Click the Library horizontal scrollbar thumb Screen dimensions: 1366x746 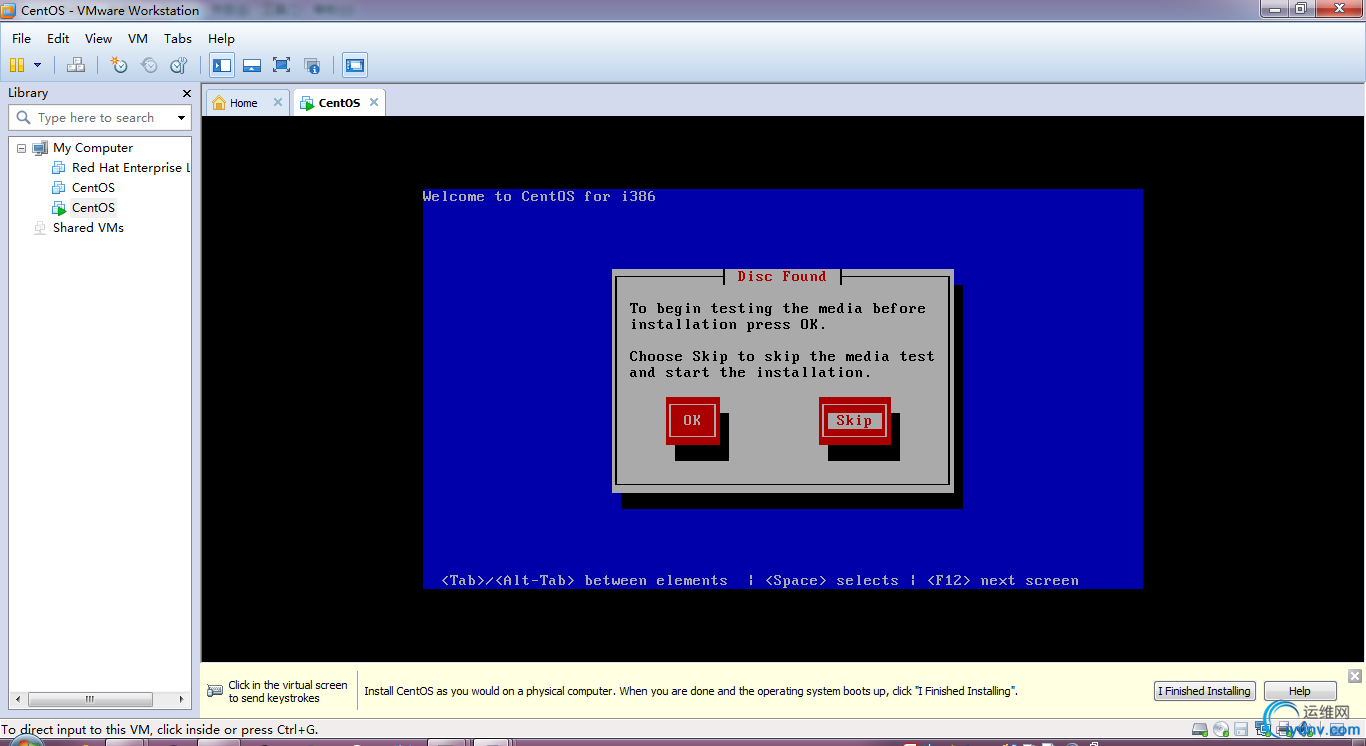coord(90,699)
